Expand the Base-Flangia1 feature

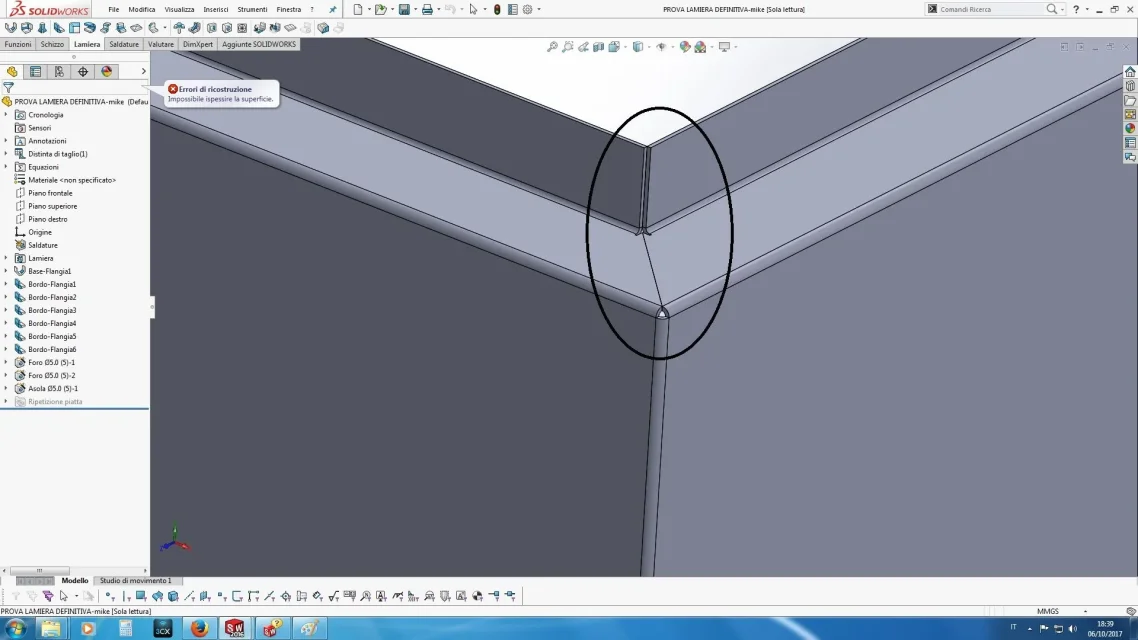click(x=6, y=271)
